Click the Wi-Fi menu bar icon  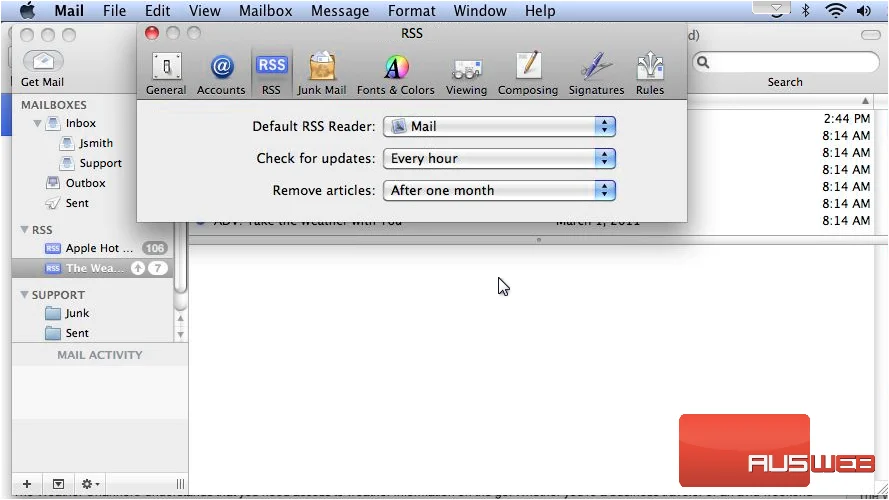pos(836,10)
